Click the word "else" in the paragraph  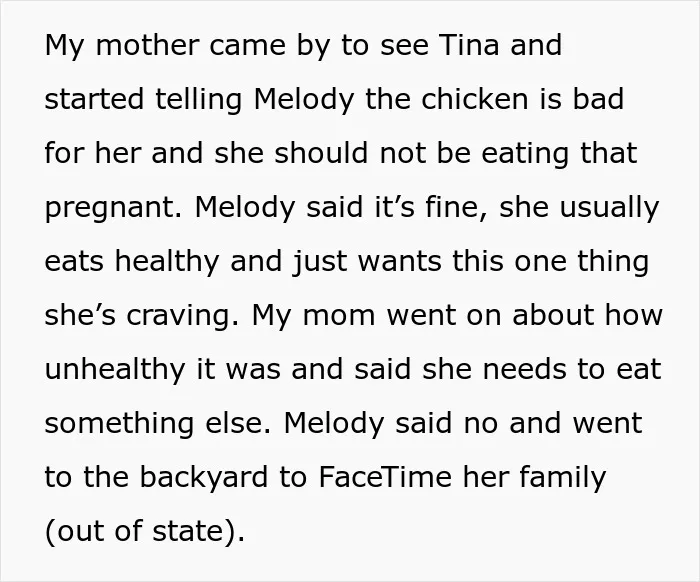point(234,423)
